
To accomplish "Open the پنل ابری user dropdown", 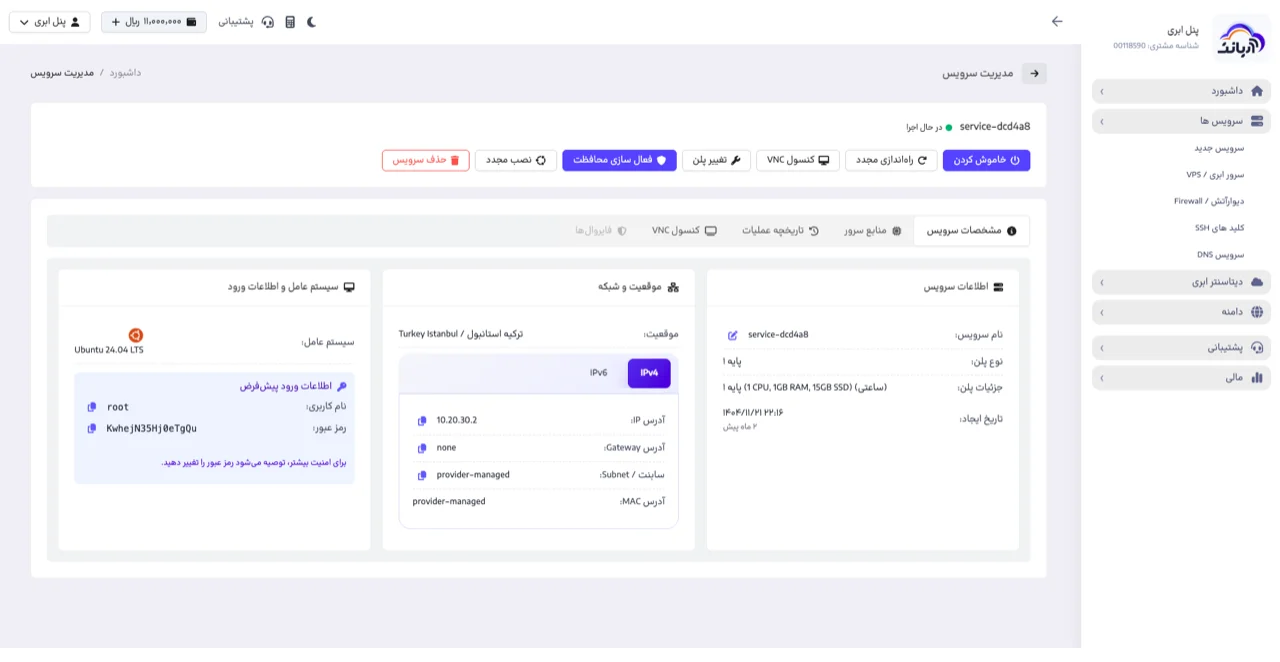I will tap(49, 22).
